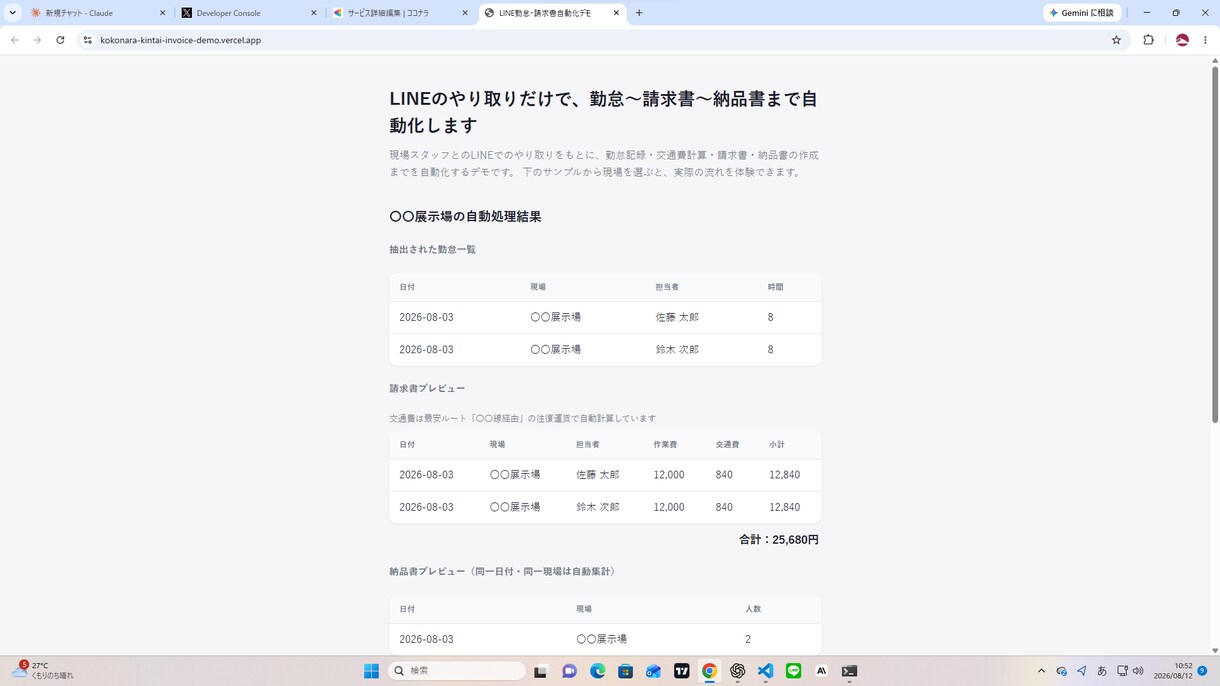Image resolution: width=1220 pixels, height=686 pixels.
Task: Open the Terminal from the taskbar
Action: pos(849,671)
